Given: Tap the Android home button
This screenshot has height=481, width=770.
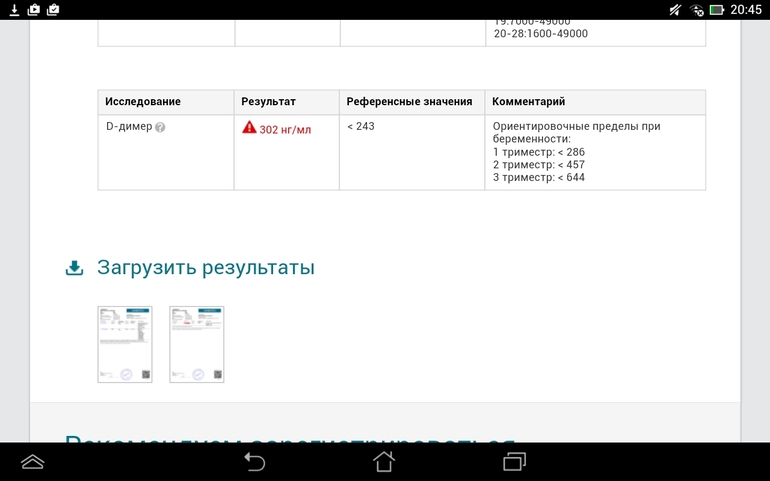Looking at the screenshot, I should (x=384, y=461).
